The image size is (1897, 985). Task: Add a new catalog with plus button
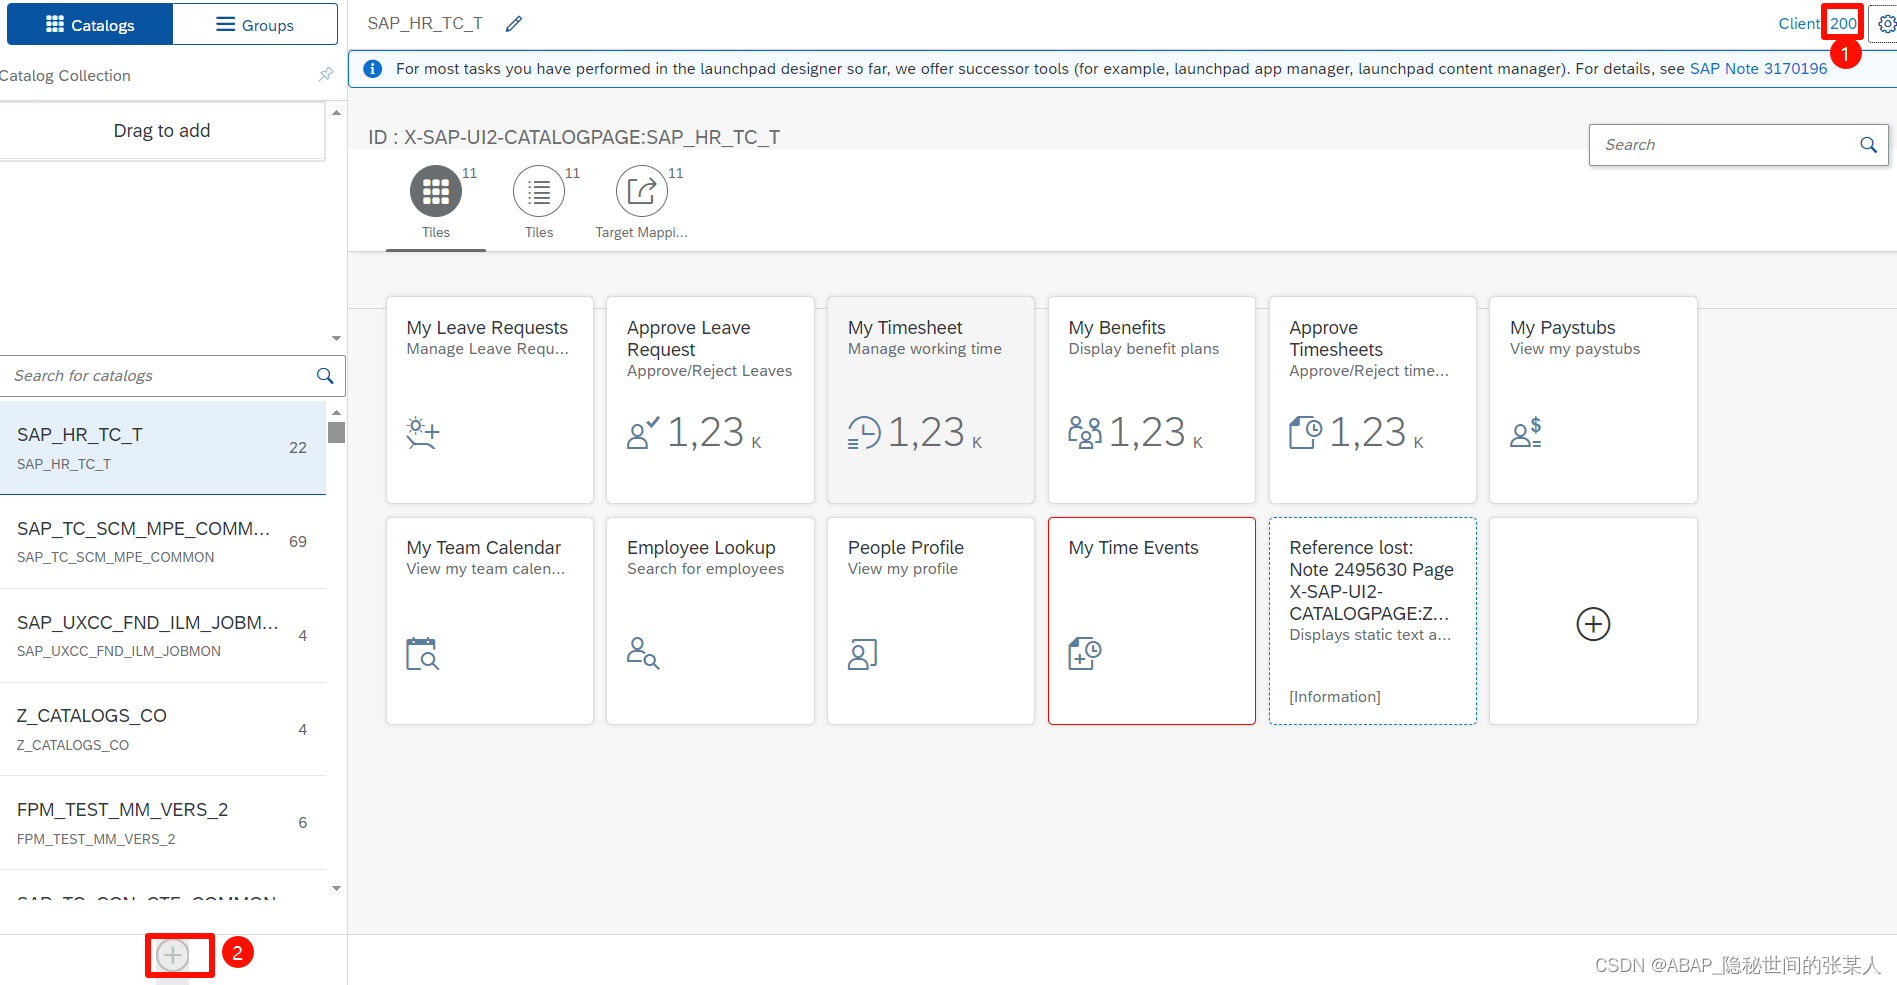(x=173, y=955)
